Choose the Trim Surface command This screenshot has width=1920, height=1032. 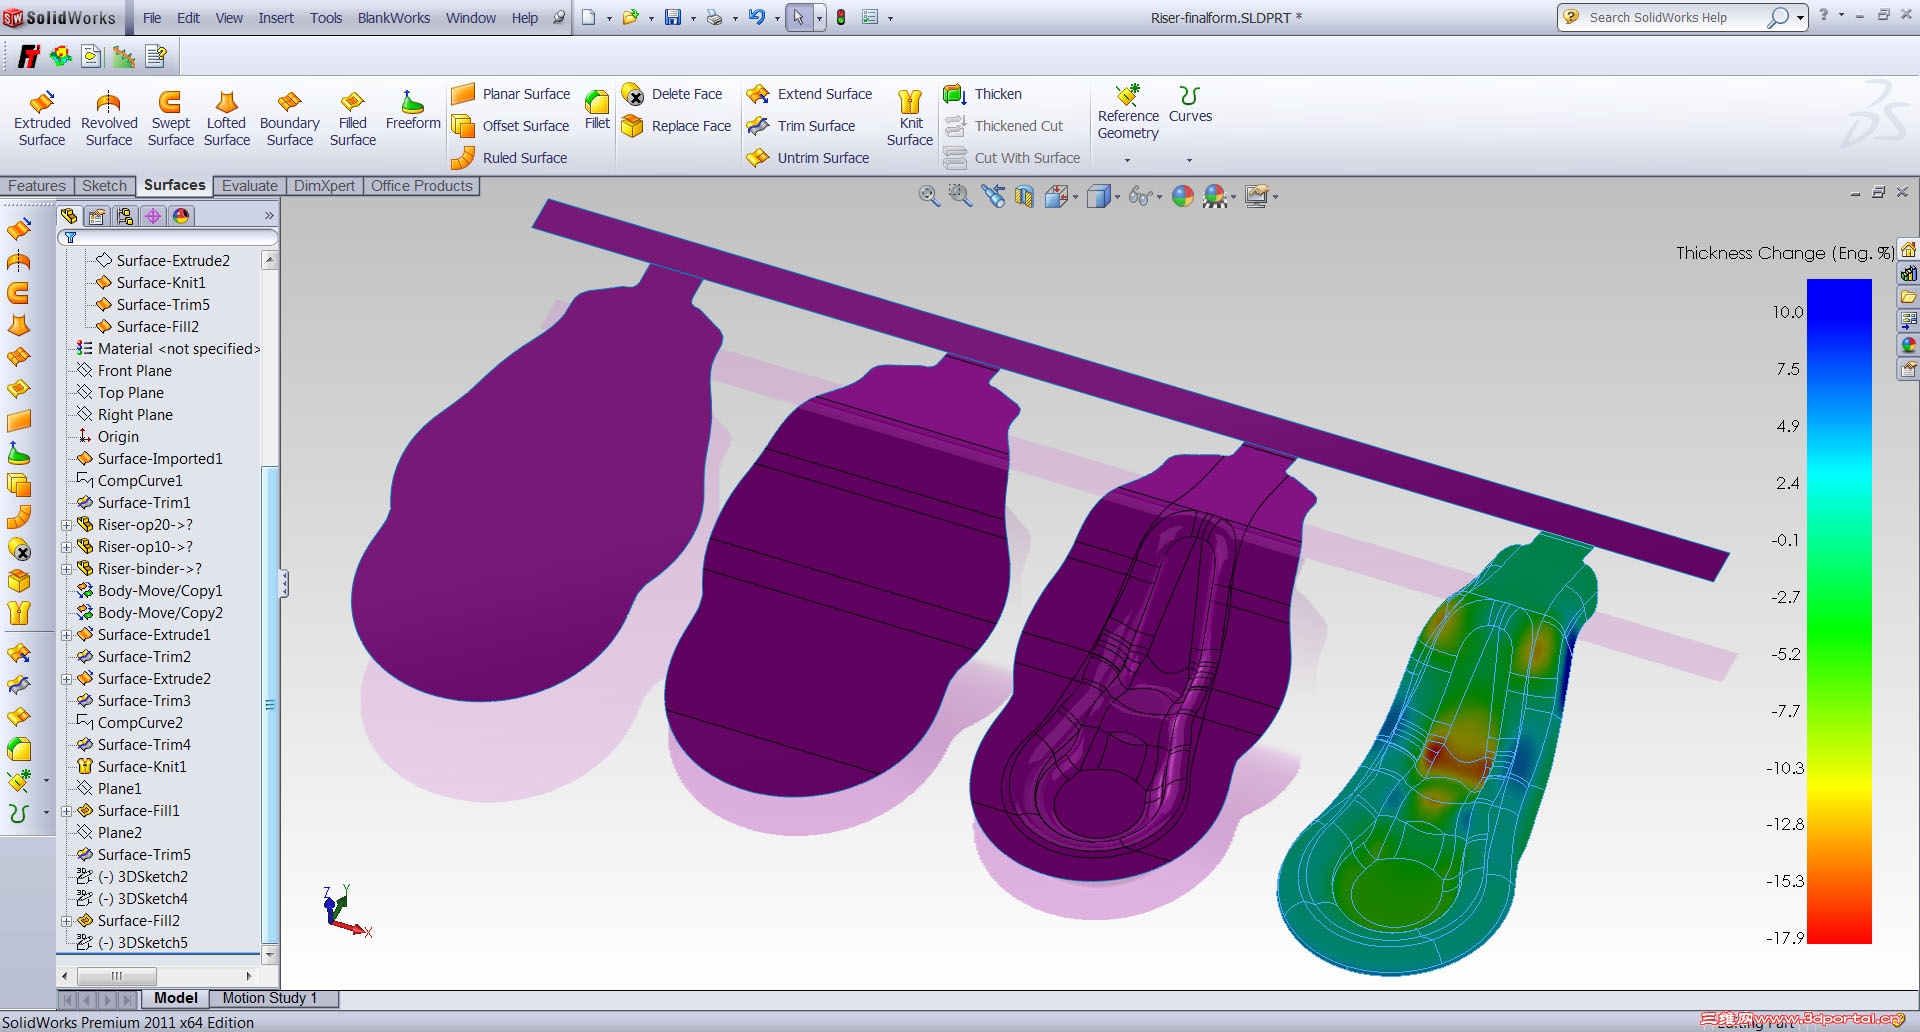point(801,126)
